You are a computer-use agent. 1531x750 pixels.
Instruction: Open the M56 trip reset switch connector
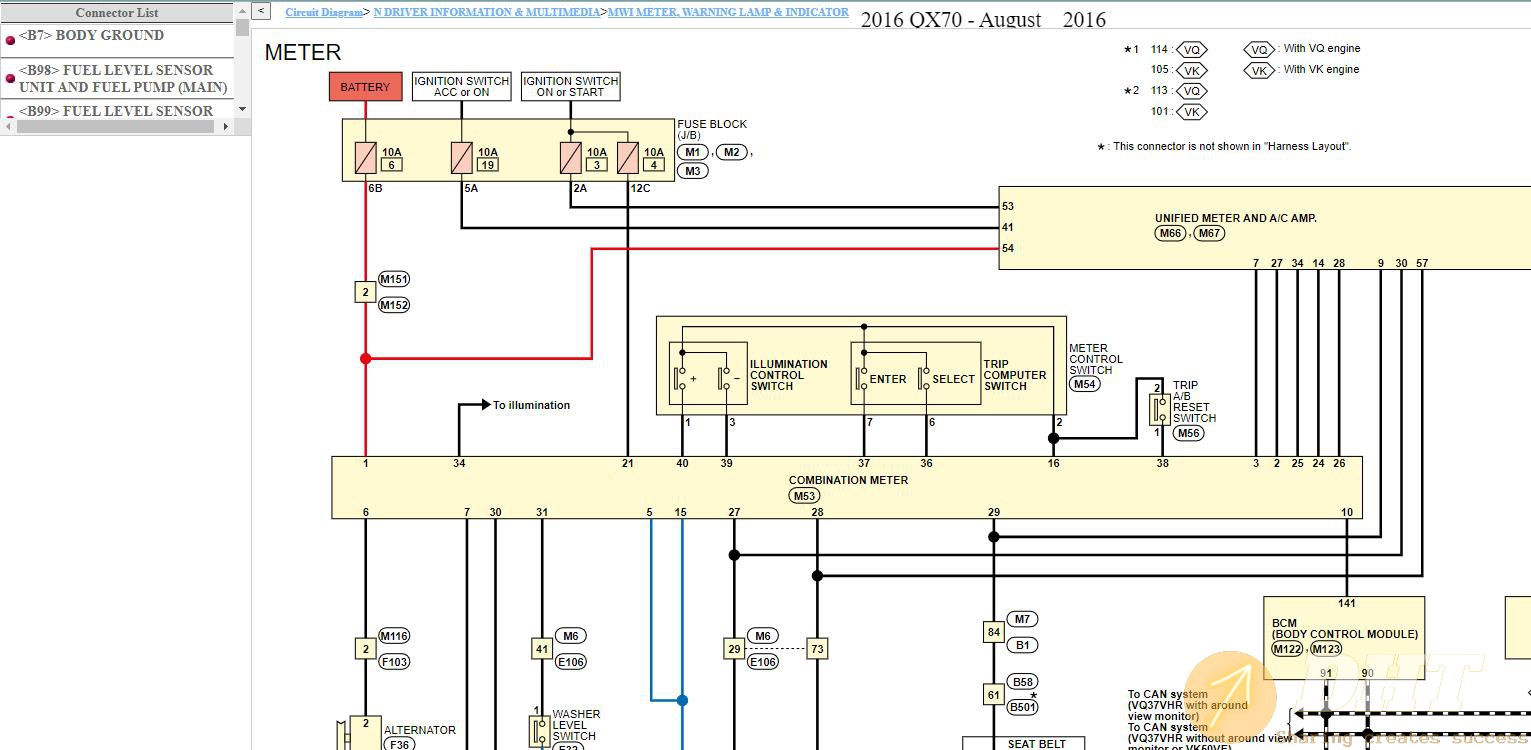tap(1188, 434)
